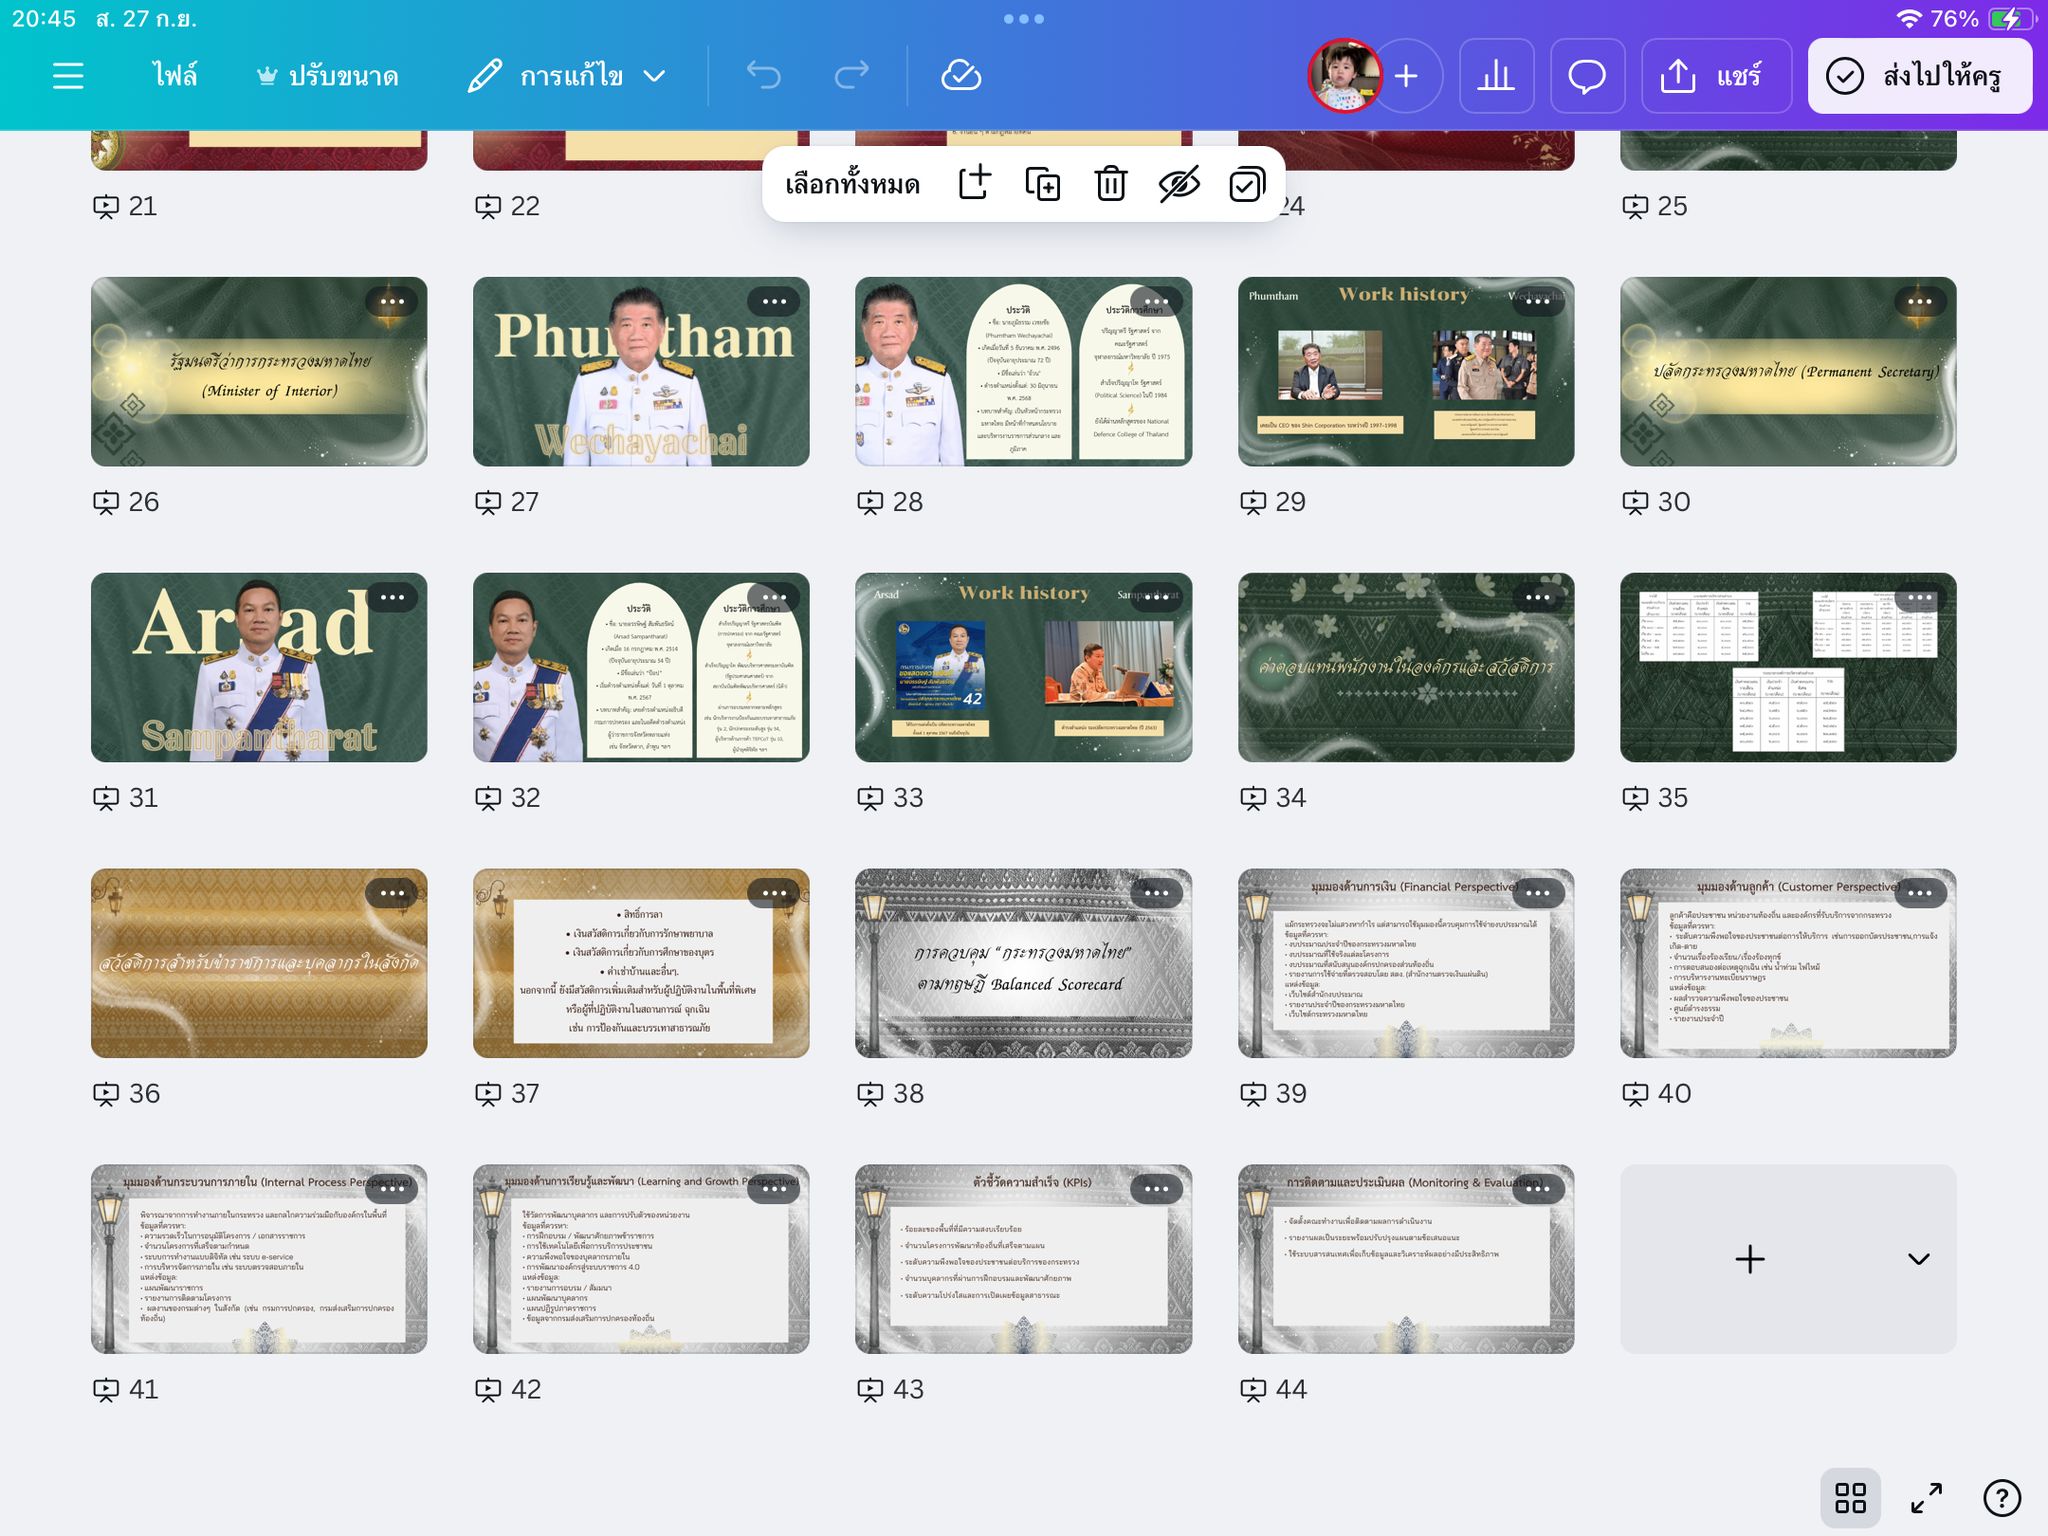Delete selected pages with trash icon
The image size is (2048, 1536).
pyautogui.click(x=1110, y=184)
